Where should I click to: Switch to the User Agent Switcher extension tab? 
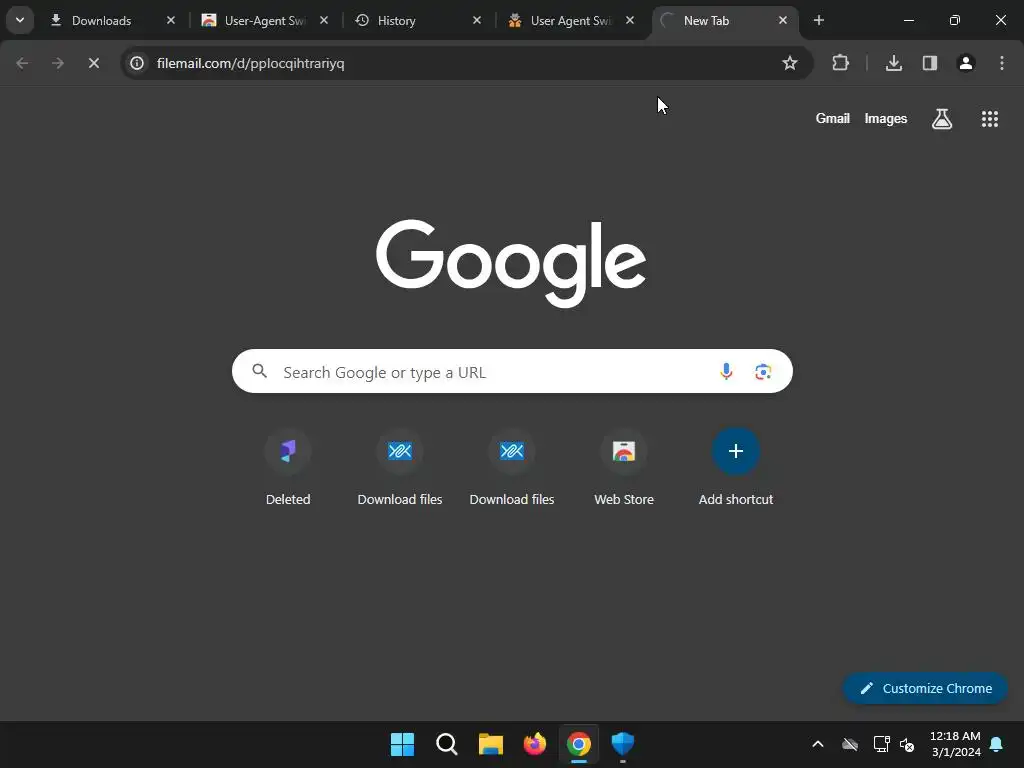pyautogui.click(x=571, y=21)
